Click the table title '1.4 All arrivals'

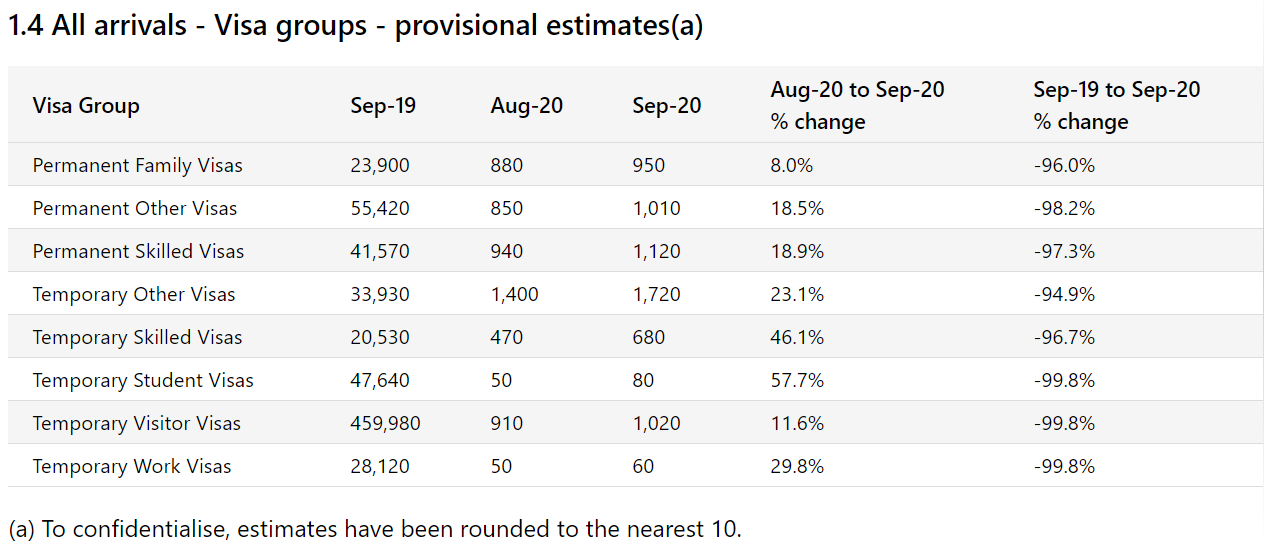[355, 25]
